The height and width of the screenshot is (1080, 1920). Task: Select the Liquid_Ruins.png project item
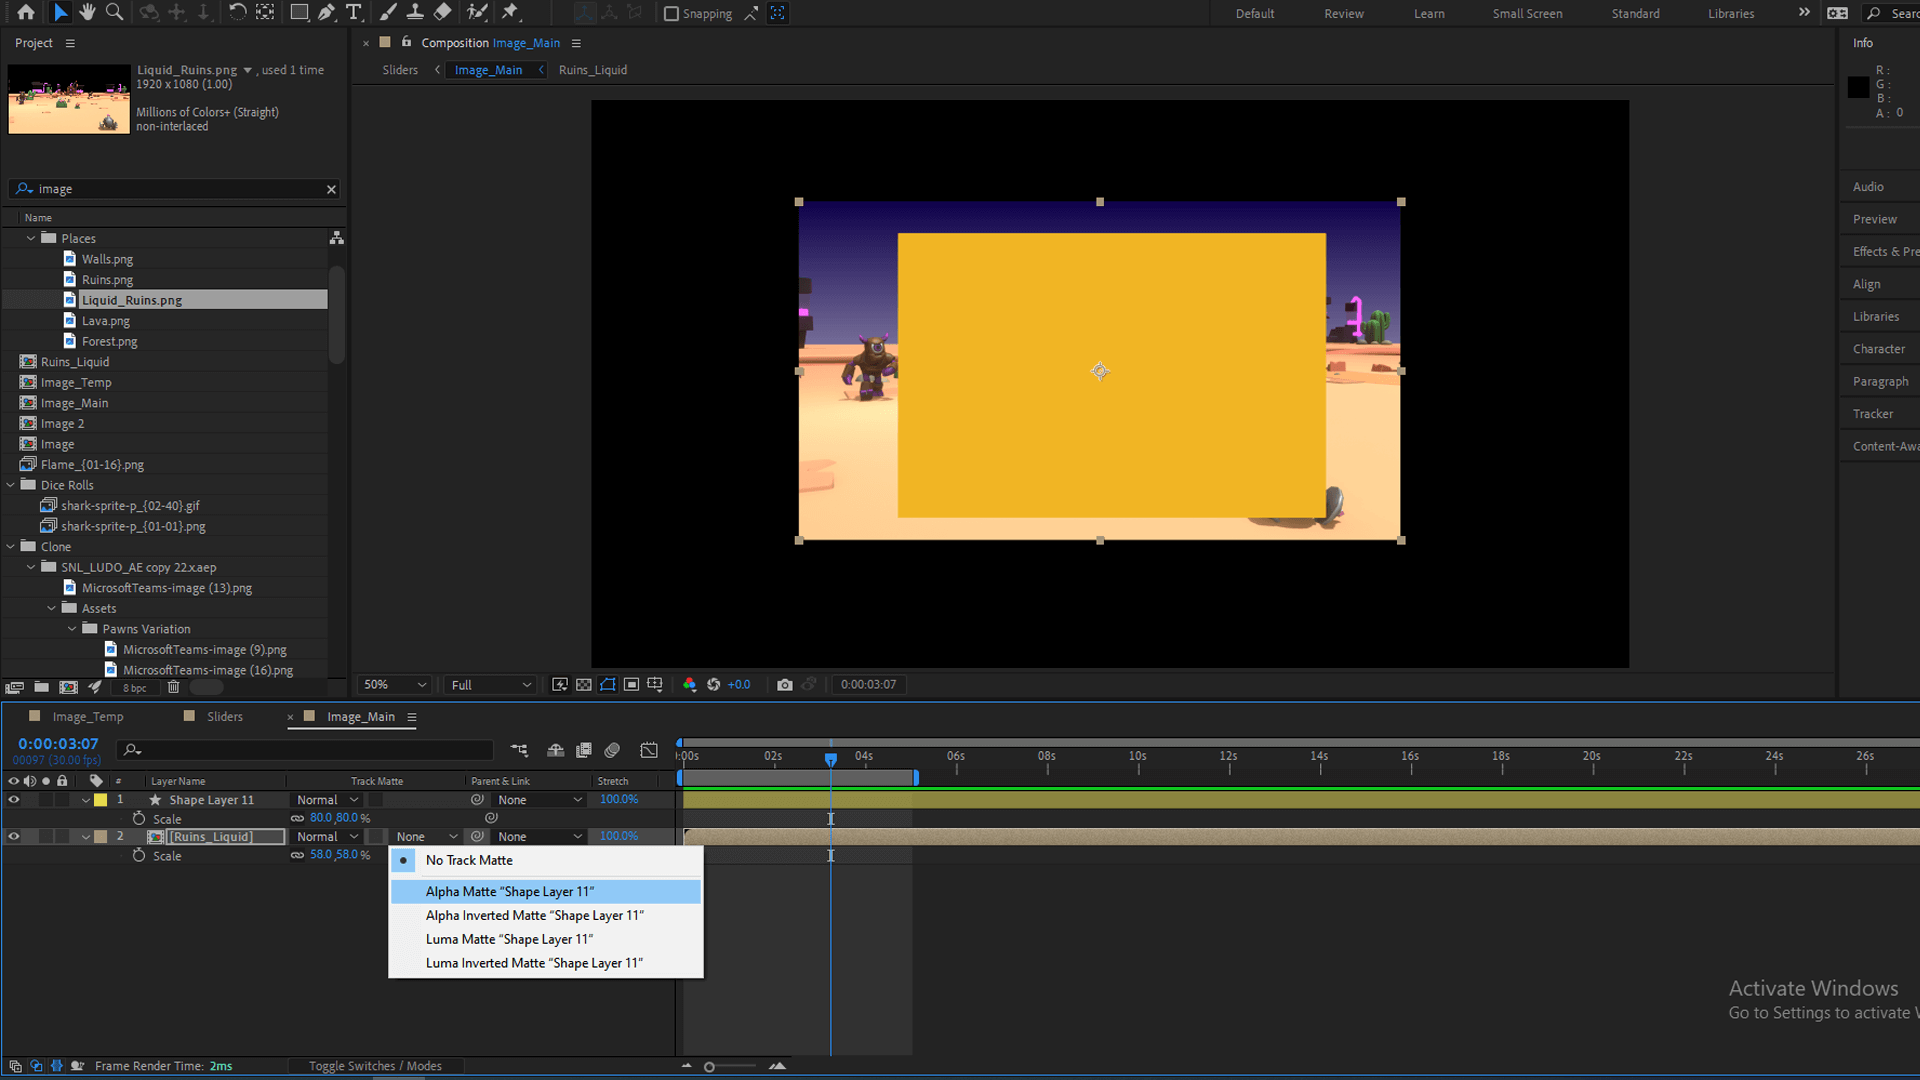(x=131, y=299)
